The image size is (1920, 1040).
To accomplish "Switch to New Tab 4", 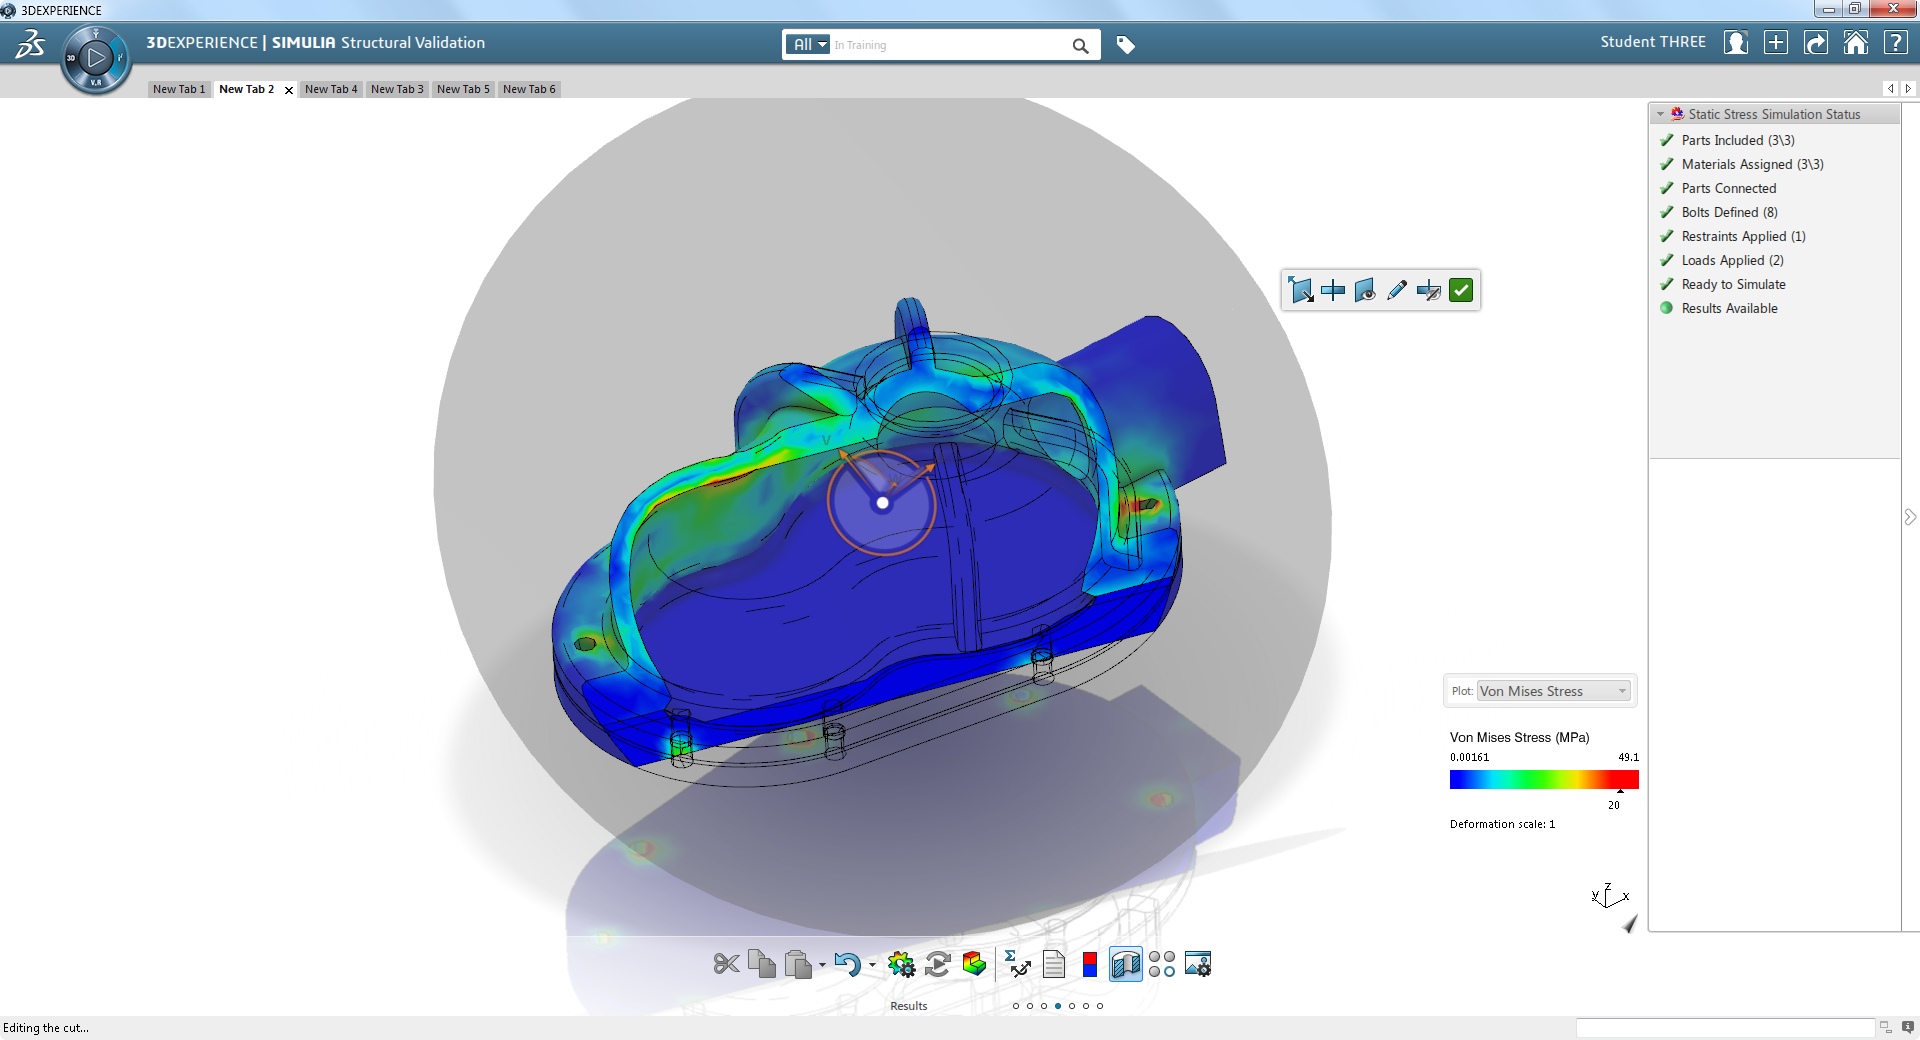I will (331, 89).
